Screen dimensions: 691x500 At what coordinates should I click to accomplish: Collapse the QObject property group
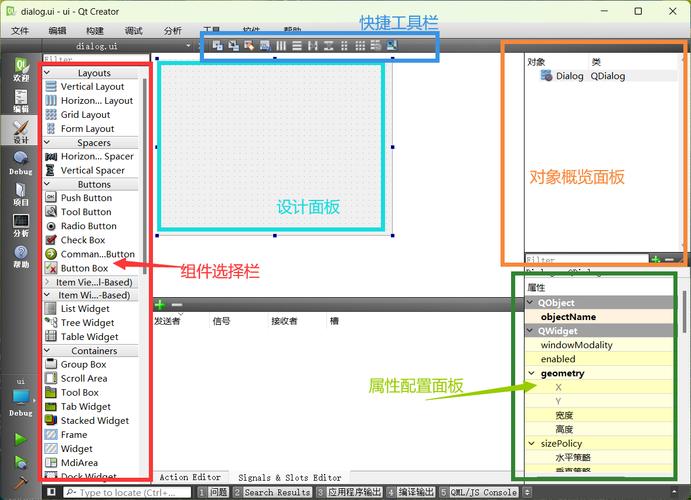pyautogui.click(x=531, y=303)
